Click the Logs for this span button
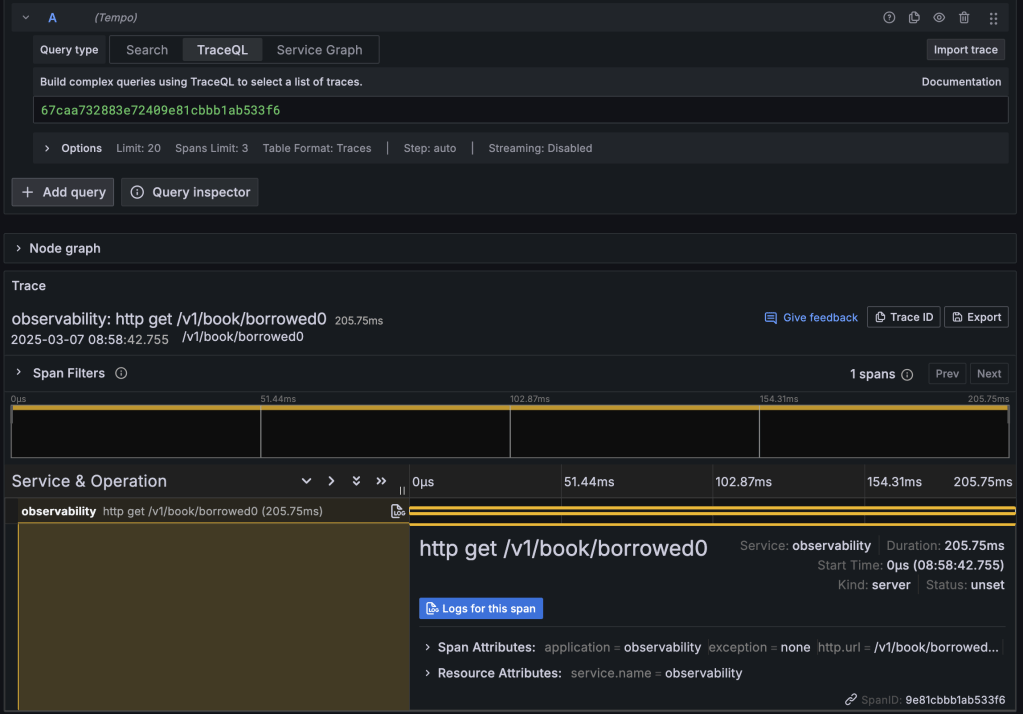Screen dimensions: 1023x714 (x=481, y=608)
